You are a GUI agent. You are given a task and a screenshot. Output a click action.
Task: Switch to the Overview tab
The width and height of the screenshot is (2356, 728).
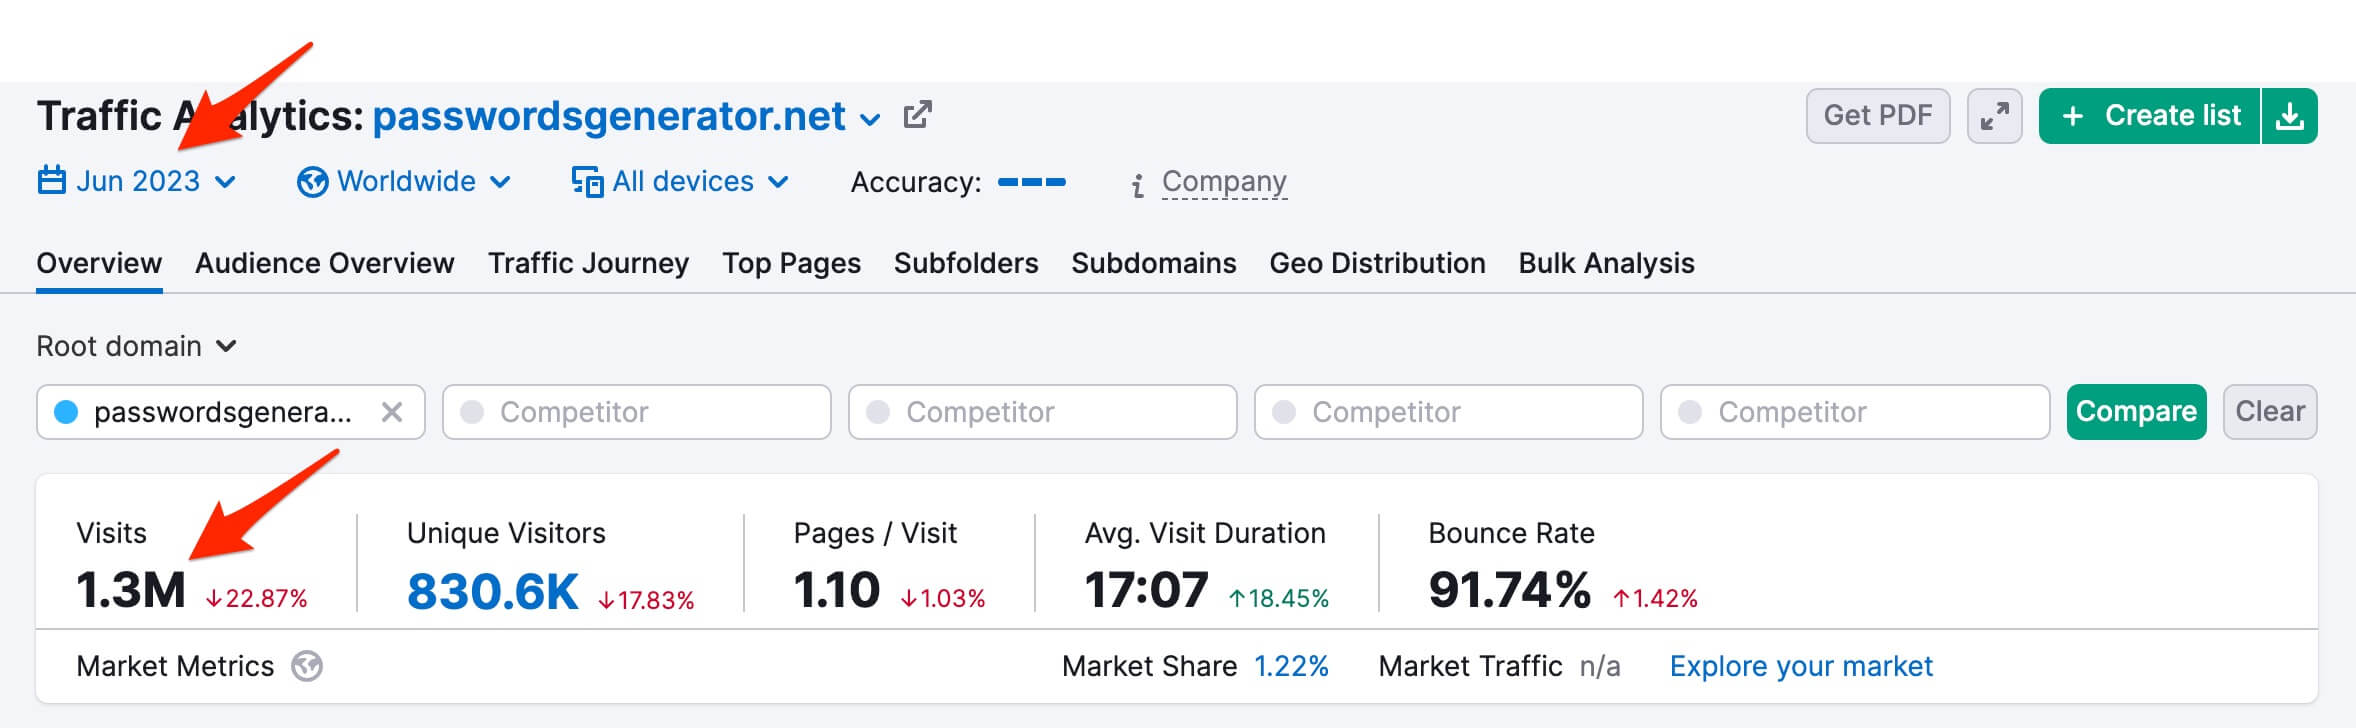pos(99,263)
